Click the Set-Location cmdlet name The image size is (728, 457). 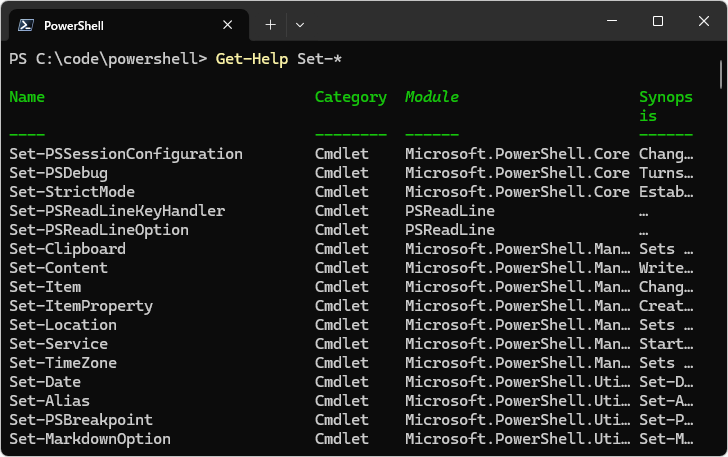(x=63, y=325)
